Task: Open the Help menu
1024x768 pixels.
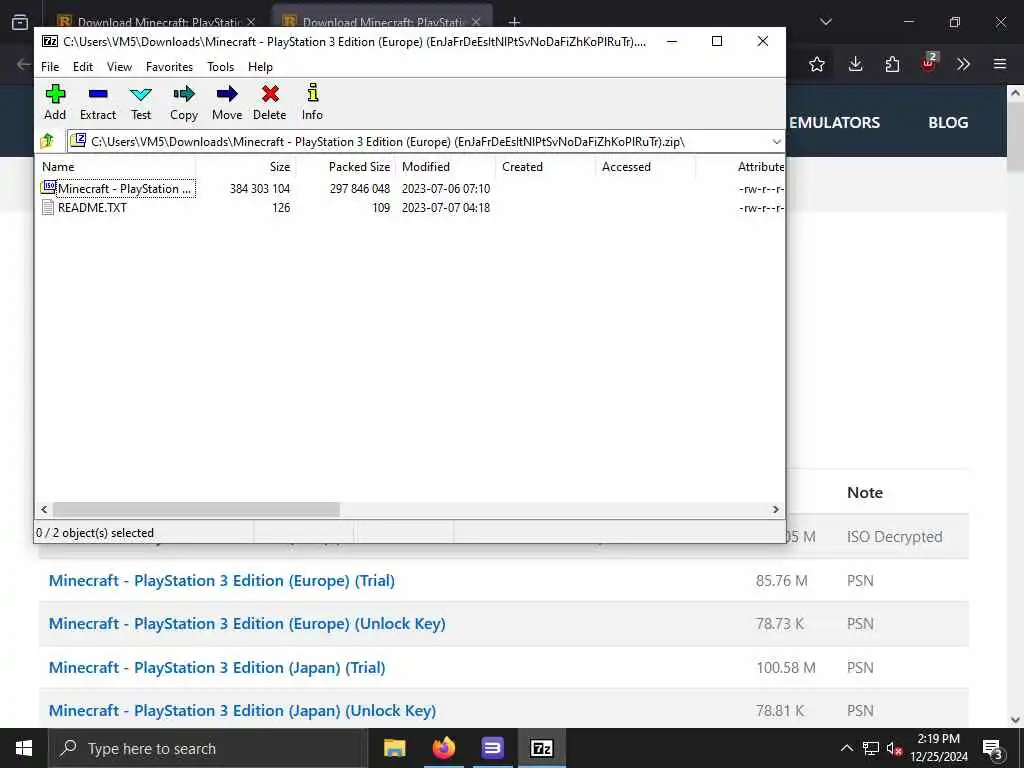Action: pyautogui.click(x=260, y=67)
